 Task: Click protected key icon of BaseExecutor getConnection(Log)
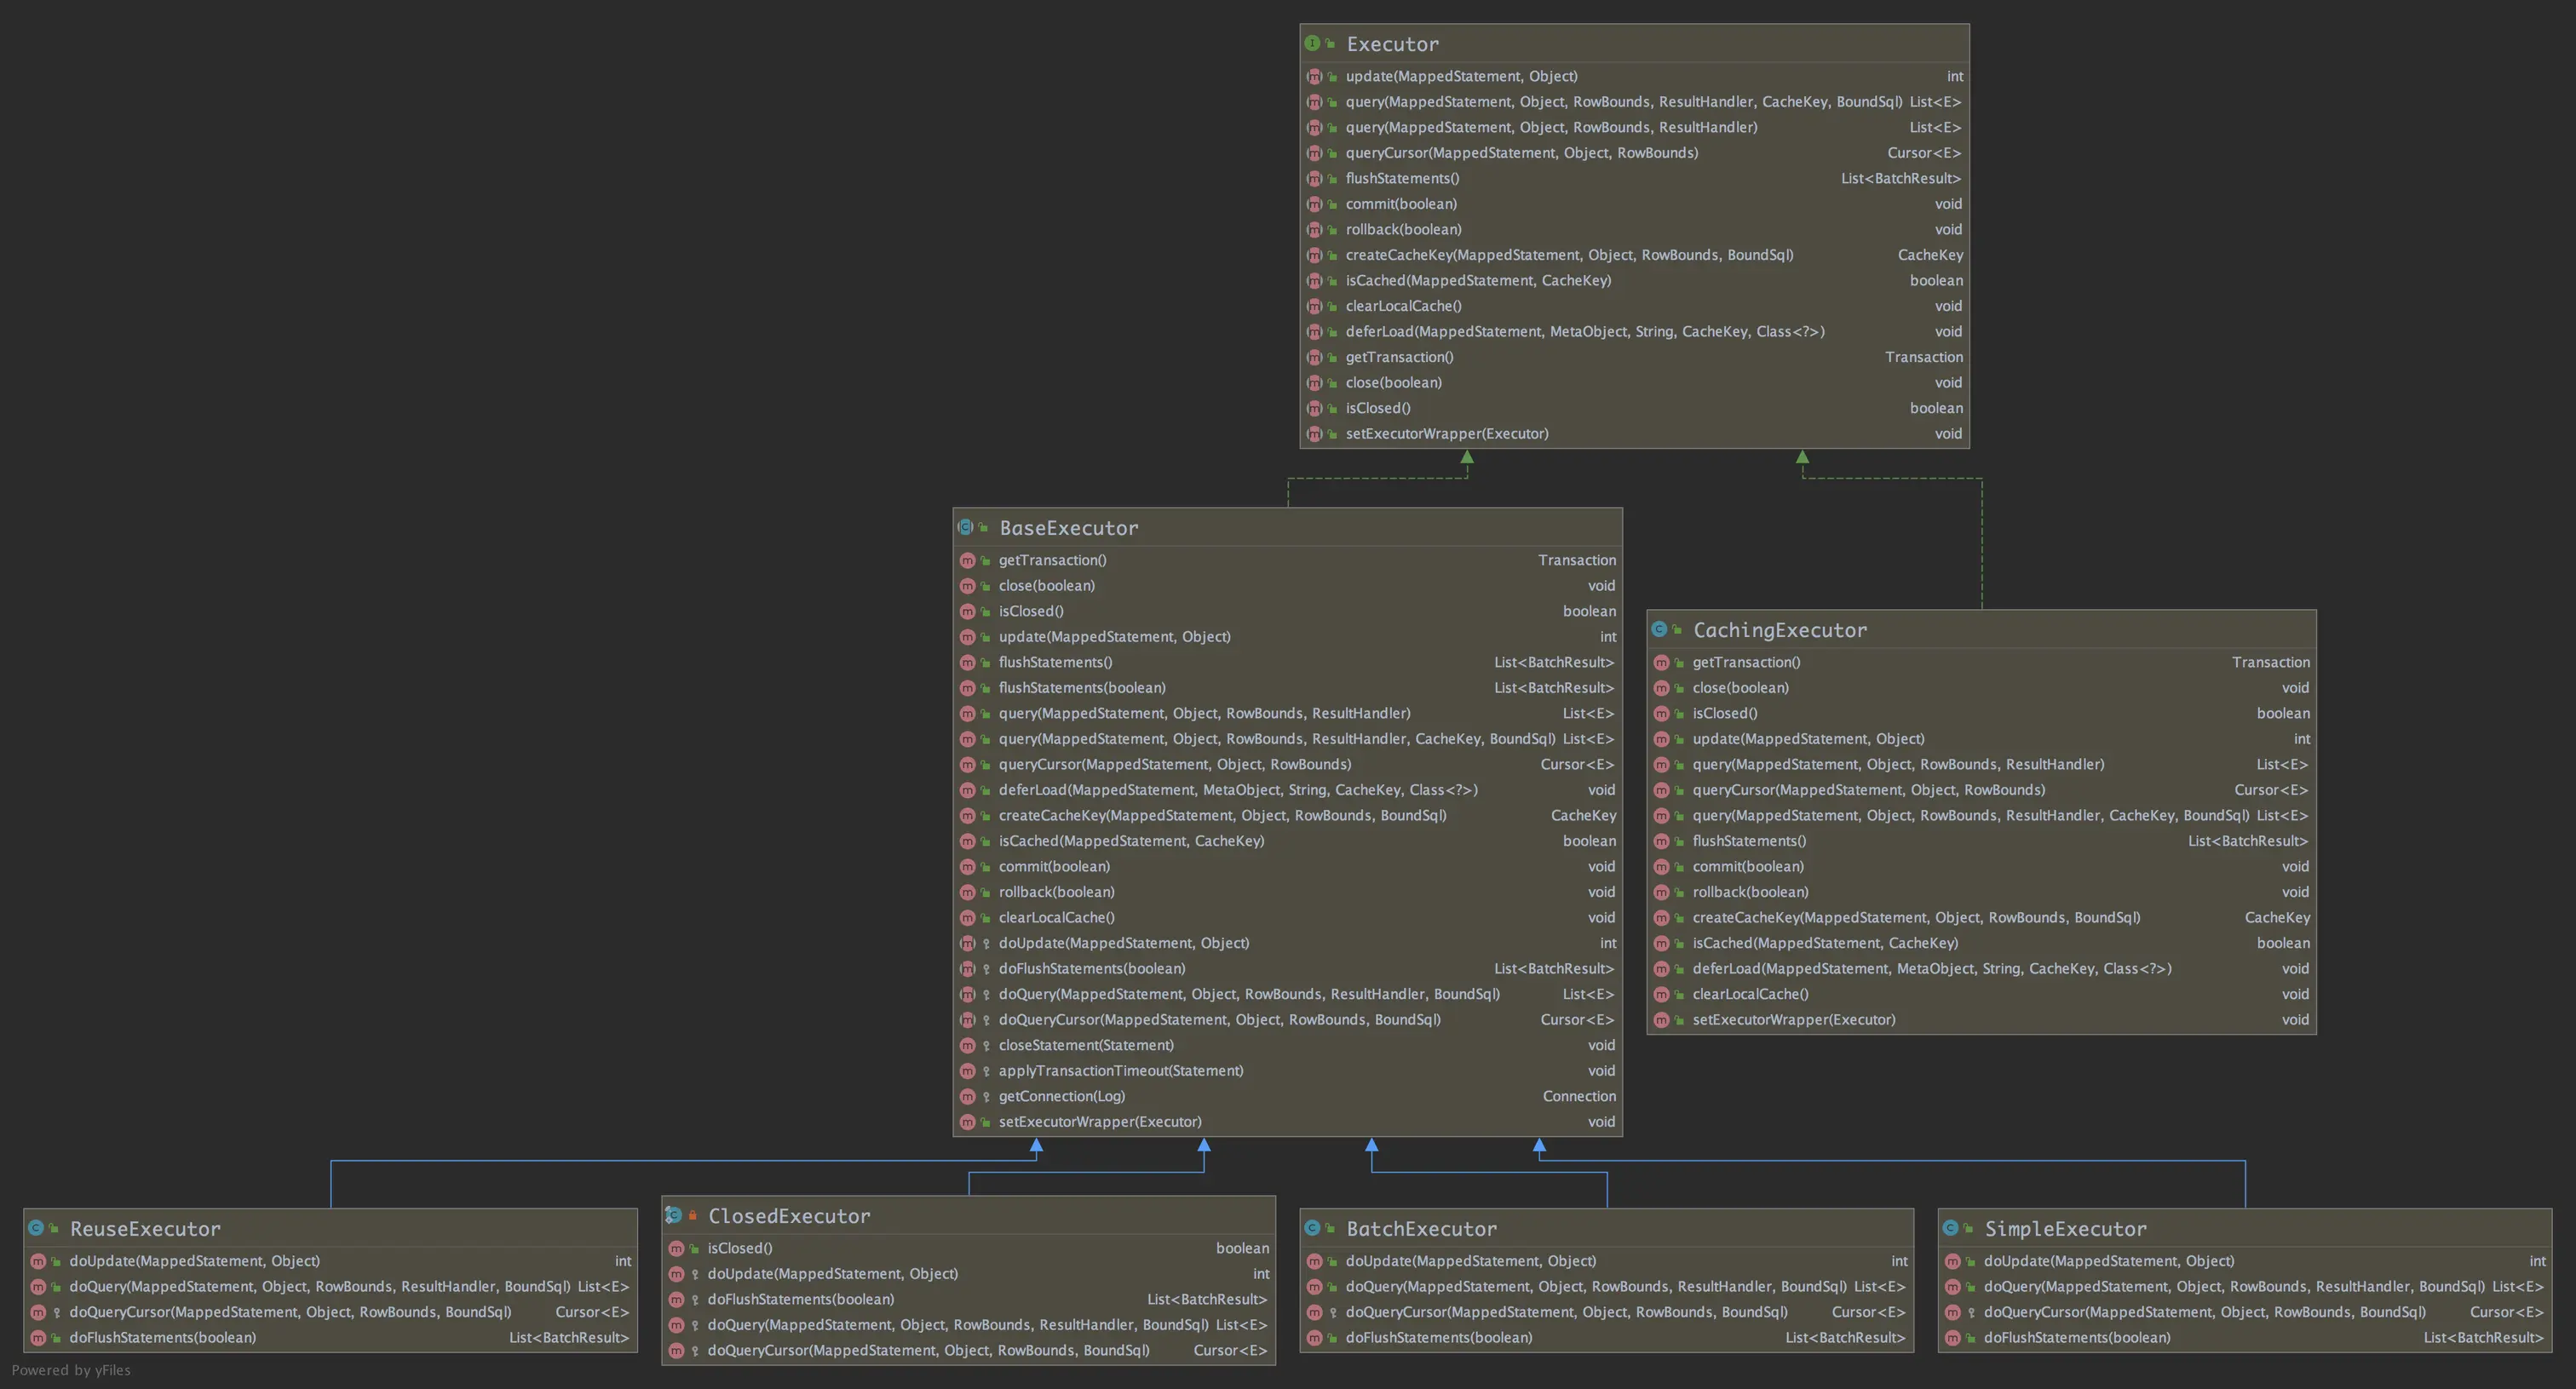(986, 1097)
